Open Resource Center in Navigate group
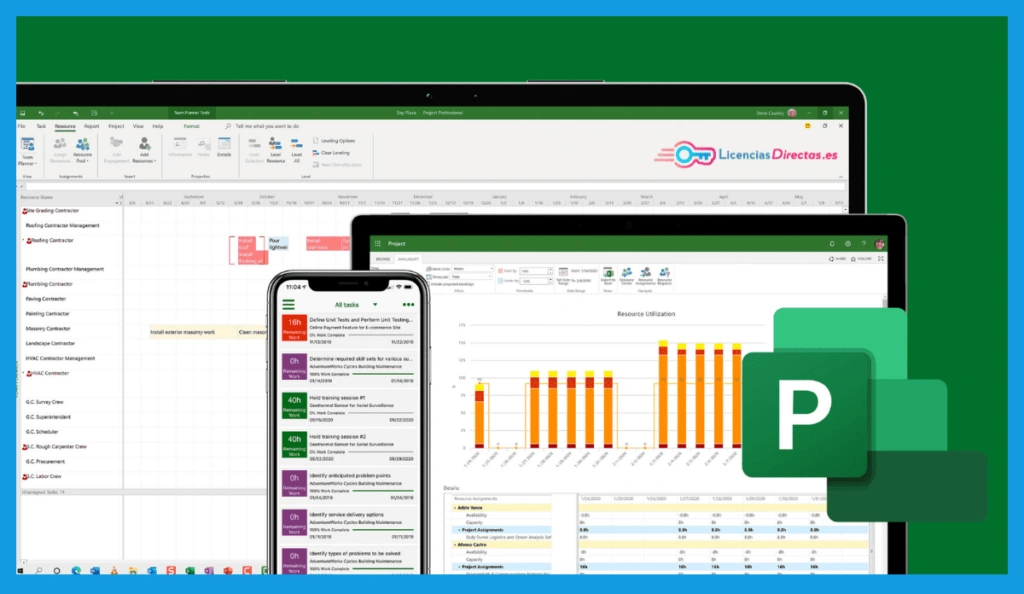1024x594 pixels. click(x=626, y=272)
